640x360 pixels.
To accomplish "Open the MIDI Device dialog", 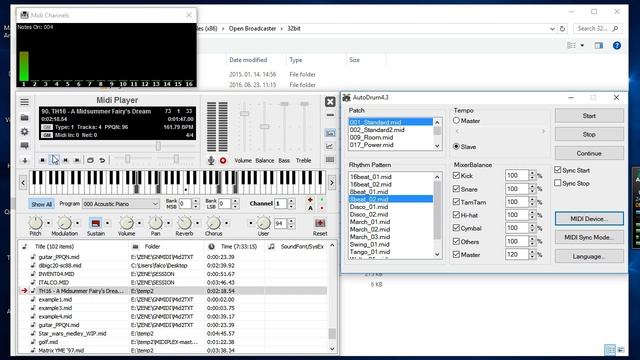I will [589, 219].
